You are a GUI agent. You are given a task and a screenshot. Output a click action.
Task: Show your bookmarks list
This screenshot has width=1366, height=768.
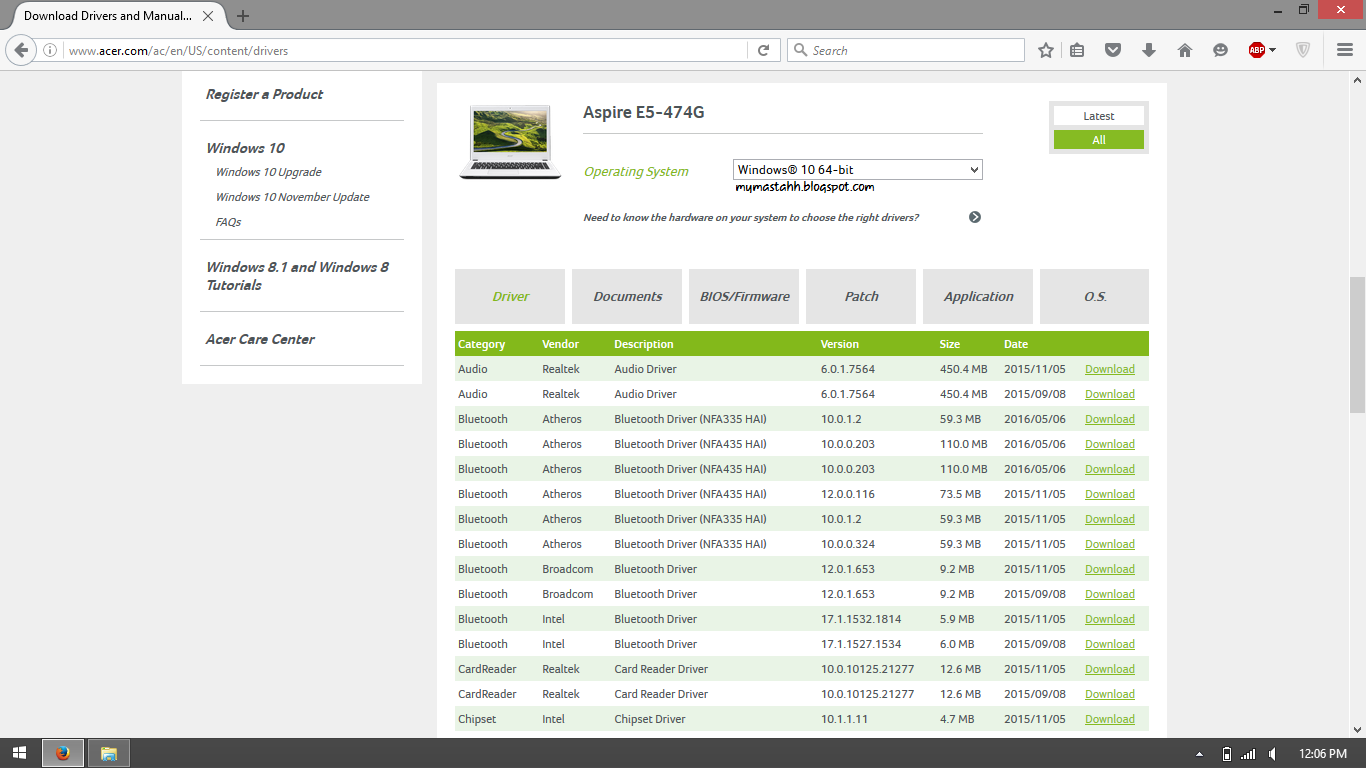coord(1077,50)
